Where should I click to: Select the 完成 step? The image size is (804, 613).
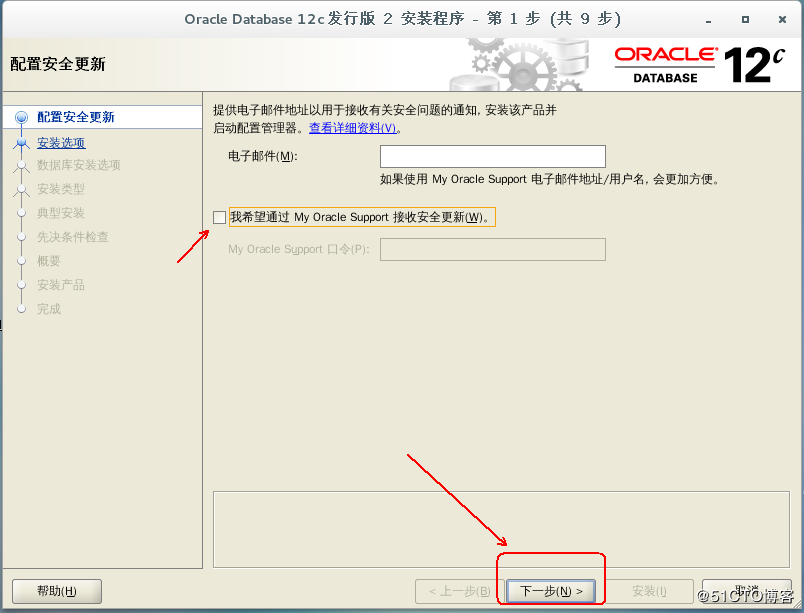coord(49,309)
